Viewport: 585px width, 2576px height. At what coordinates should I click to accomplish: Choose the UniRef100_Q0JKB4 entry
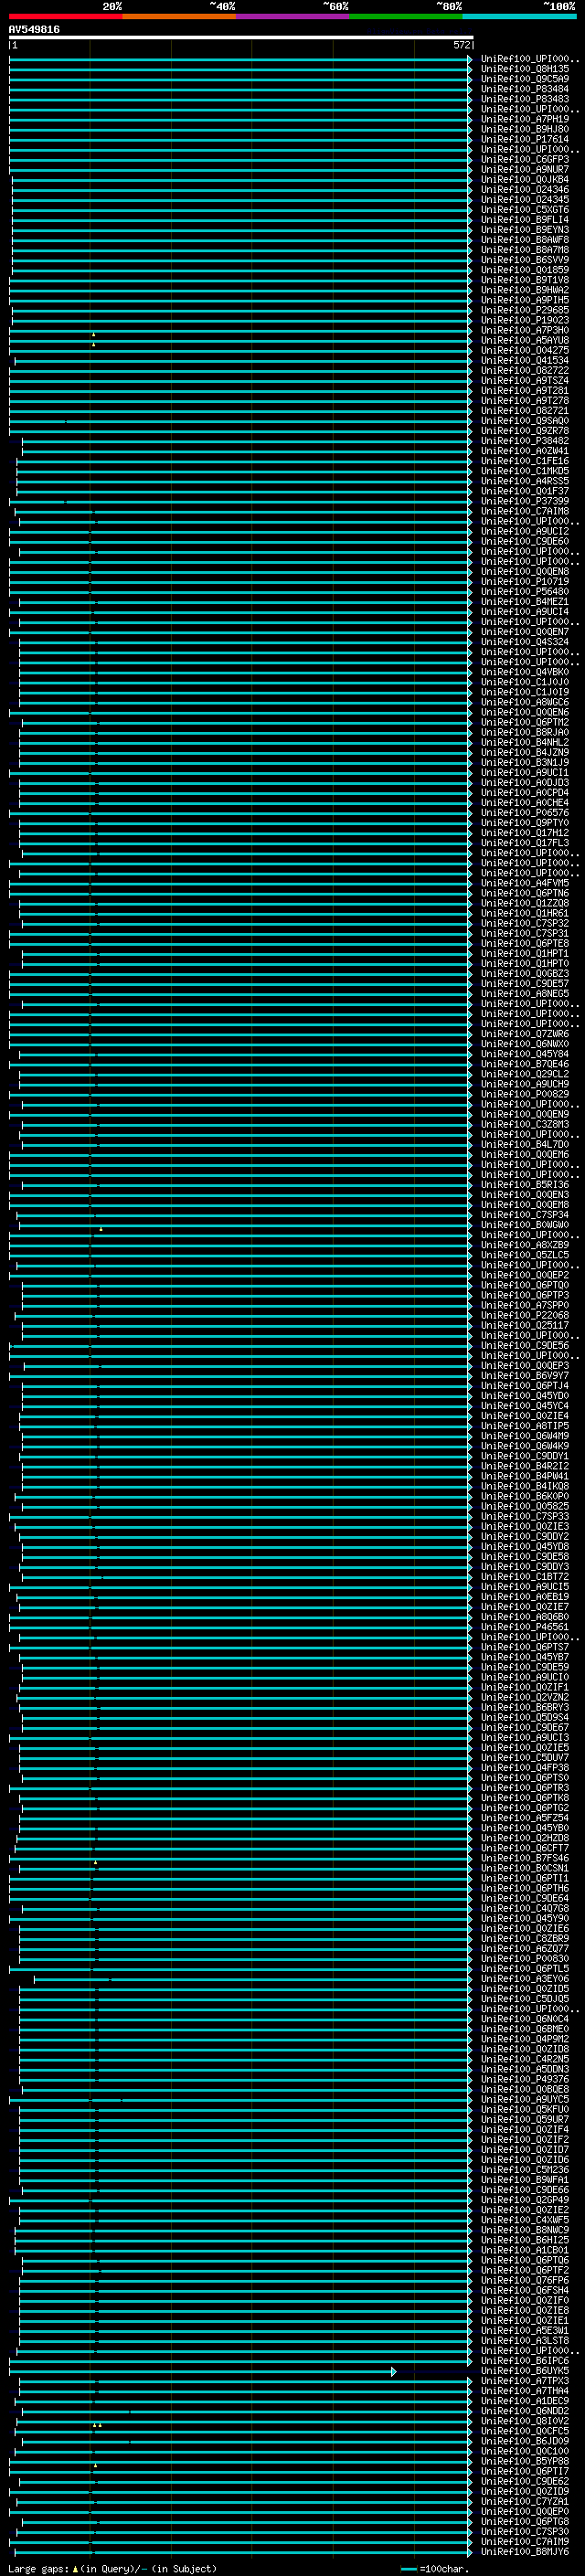point(525,180)
